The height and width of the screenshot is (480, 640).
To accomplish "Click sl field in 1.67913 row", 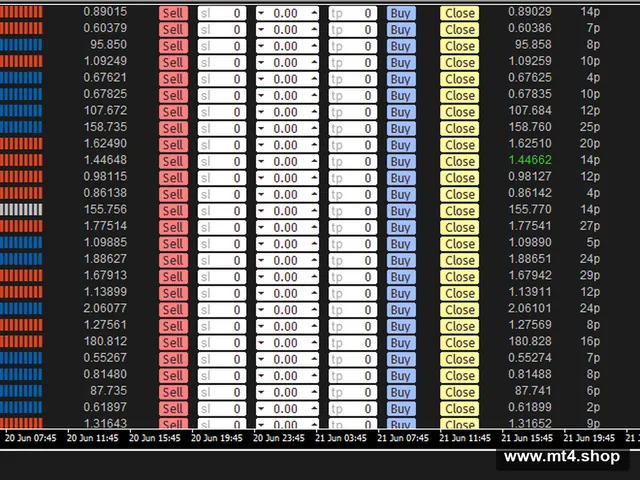I will click(222, 277).
